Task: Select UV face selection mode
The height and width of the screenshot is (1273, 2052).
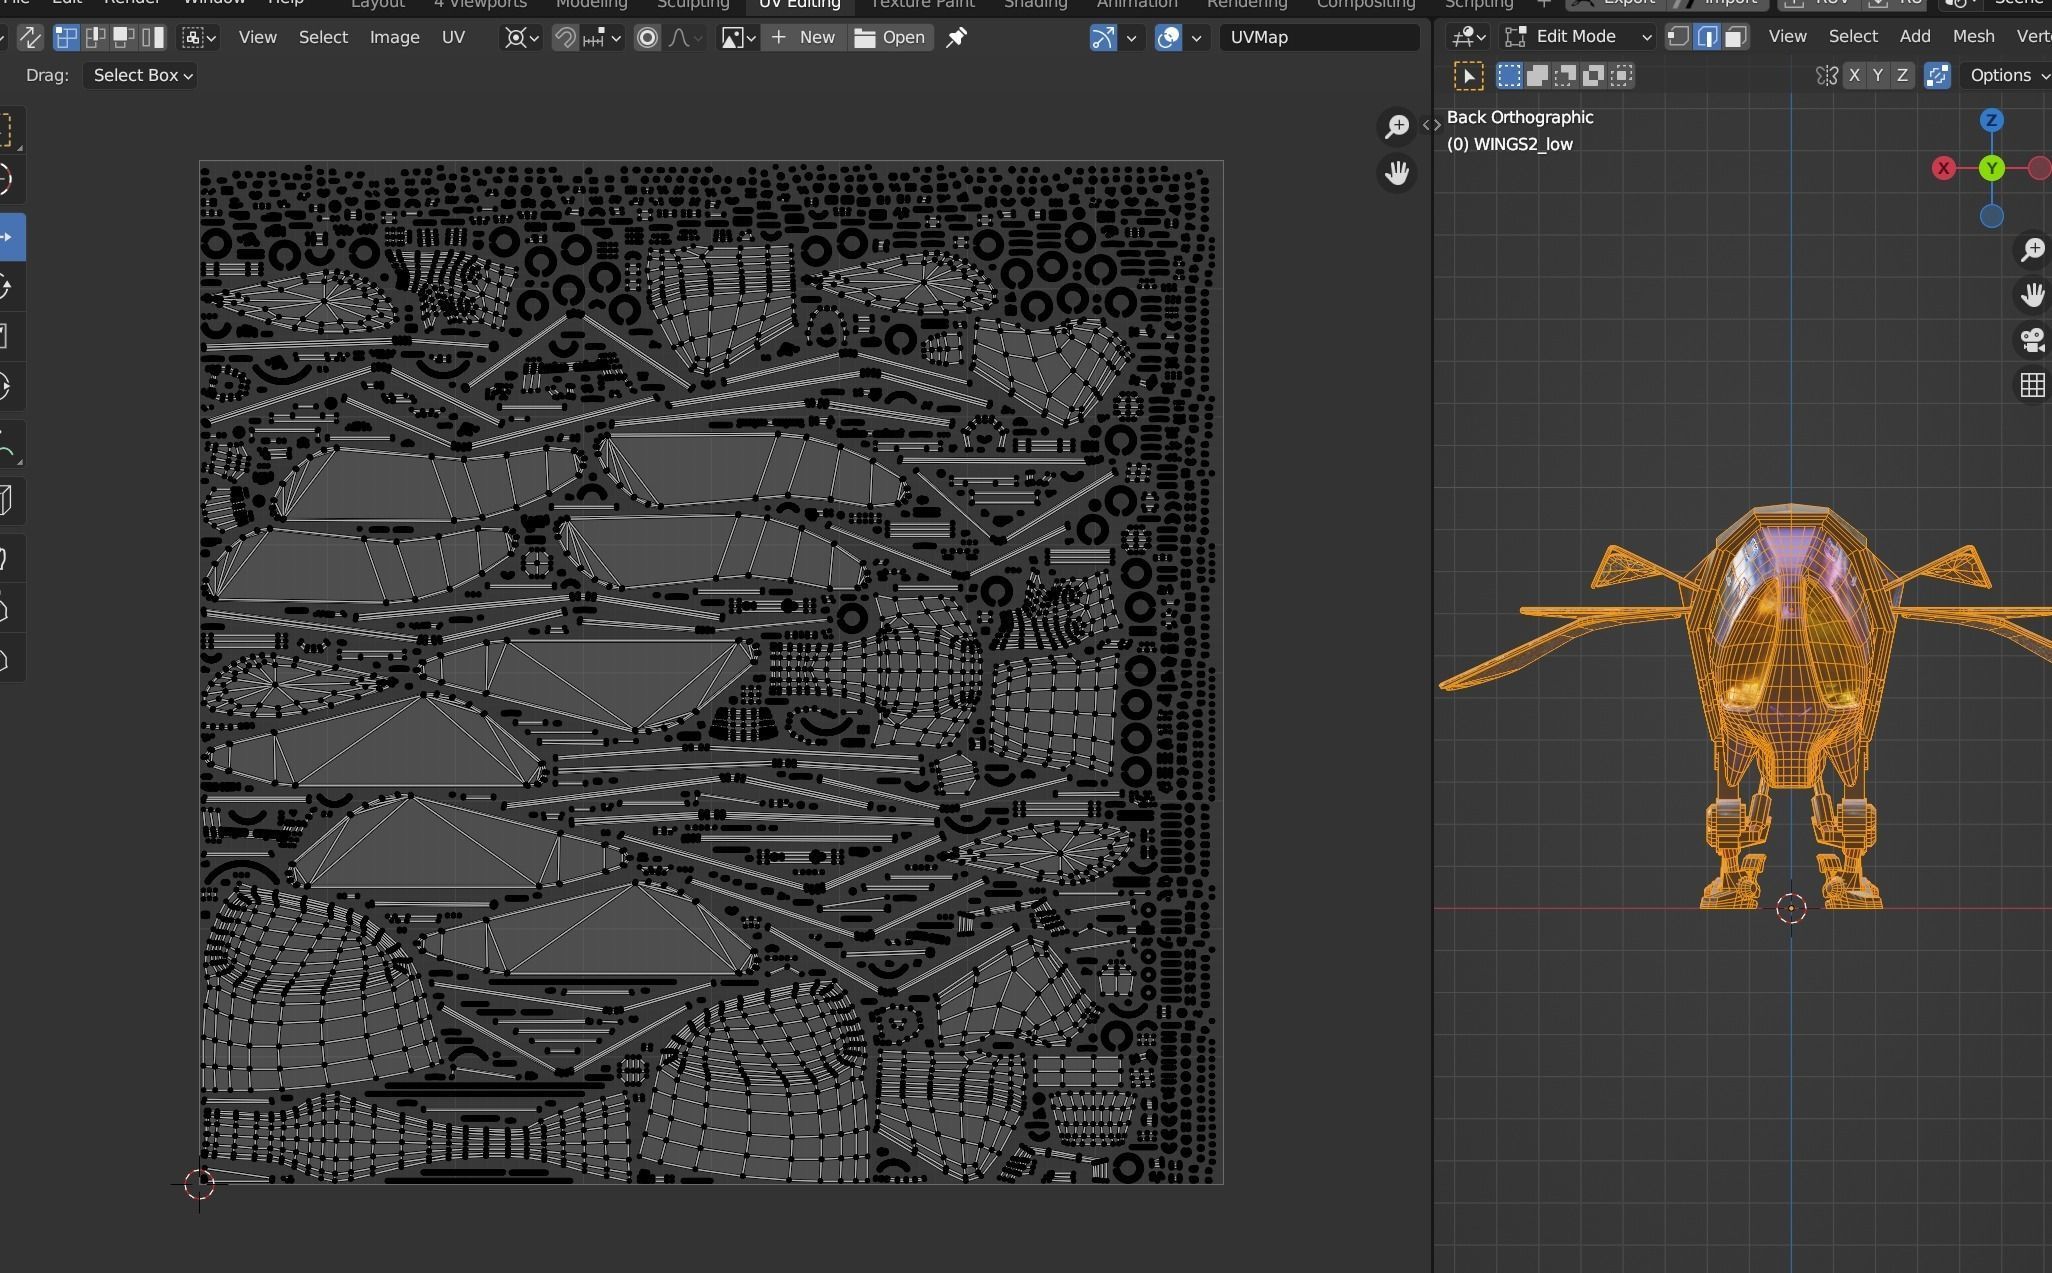Action: pyautogui.click(x=124, y=38)
